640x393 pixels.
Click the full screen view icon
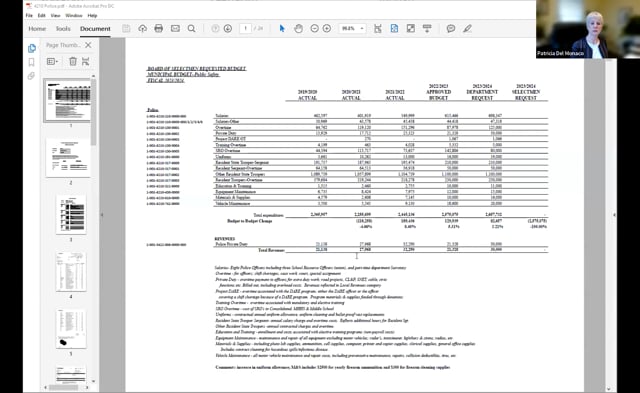411,29
